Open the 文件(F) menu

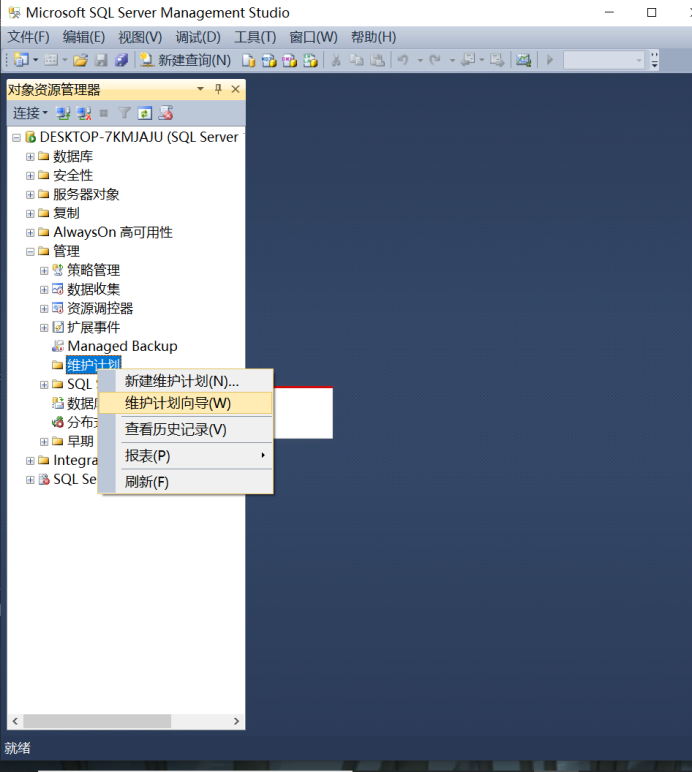click(29, 37)
